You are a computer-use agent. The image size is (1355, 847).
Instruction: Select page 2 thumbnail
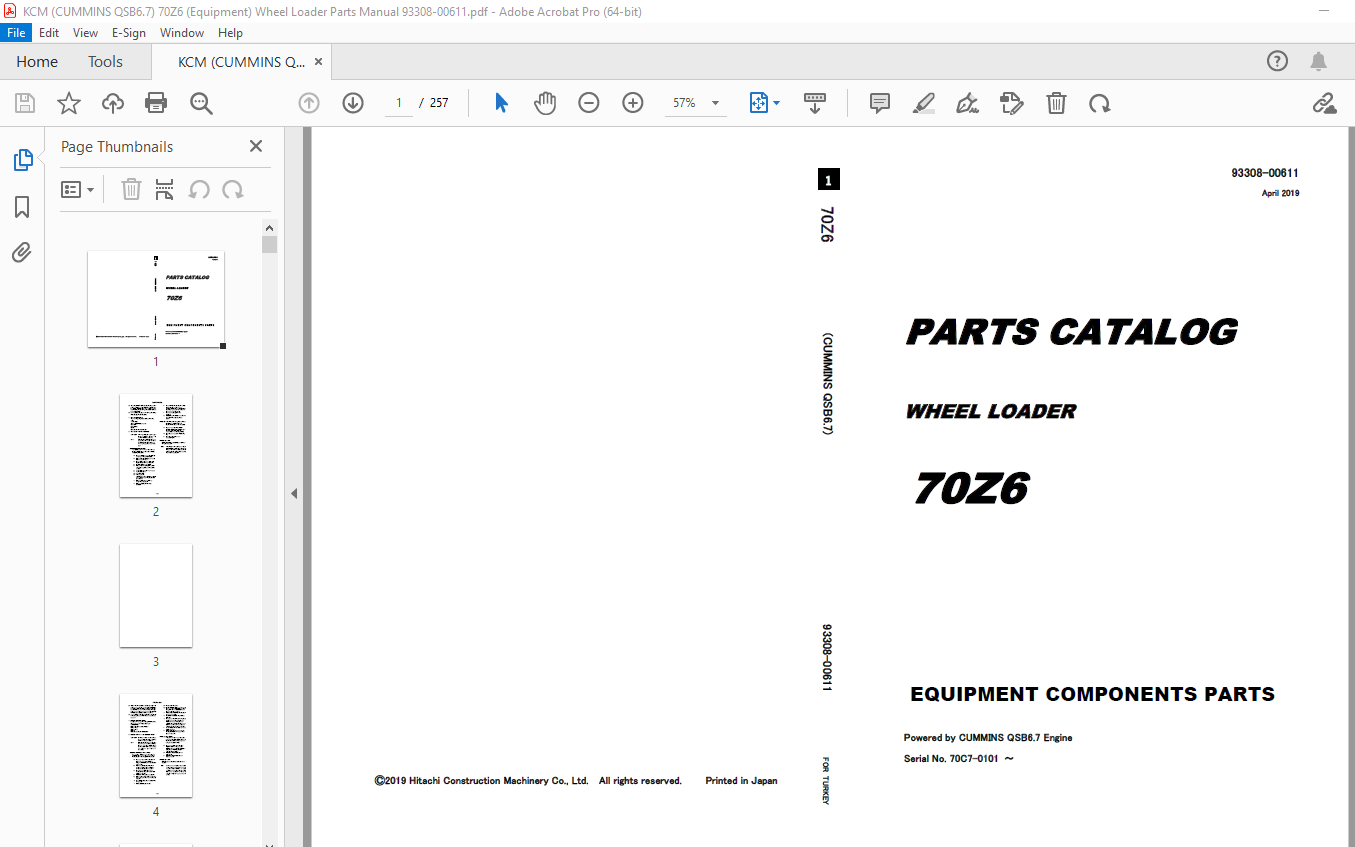[156, 445]
